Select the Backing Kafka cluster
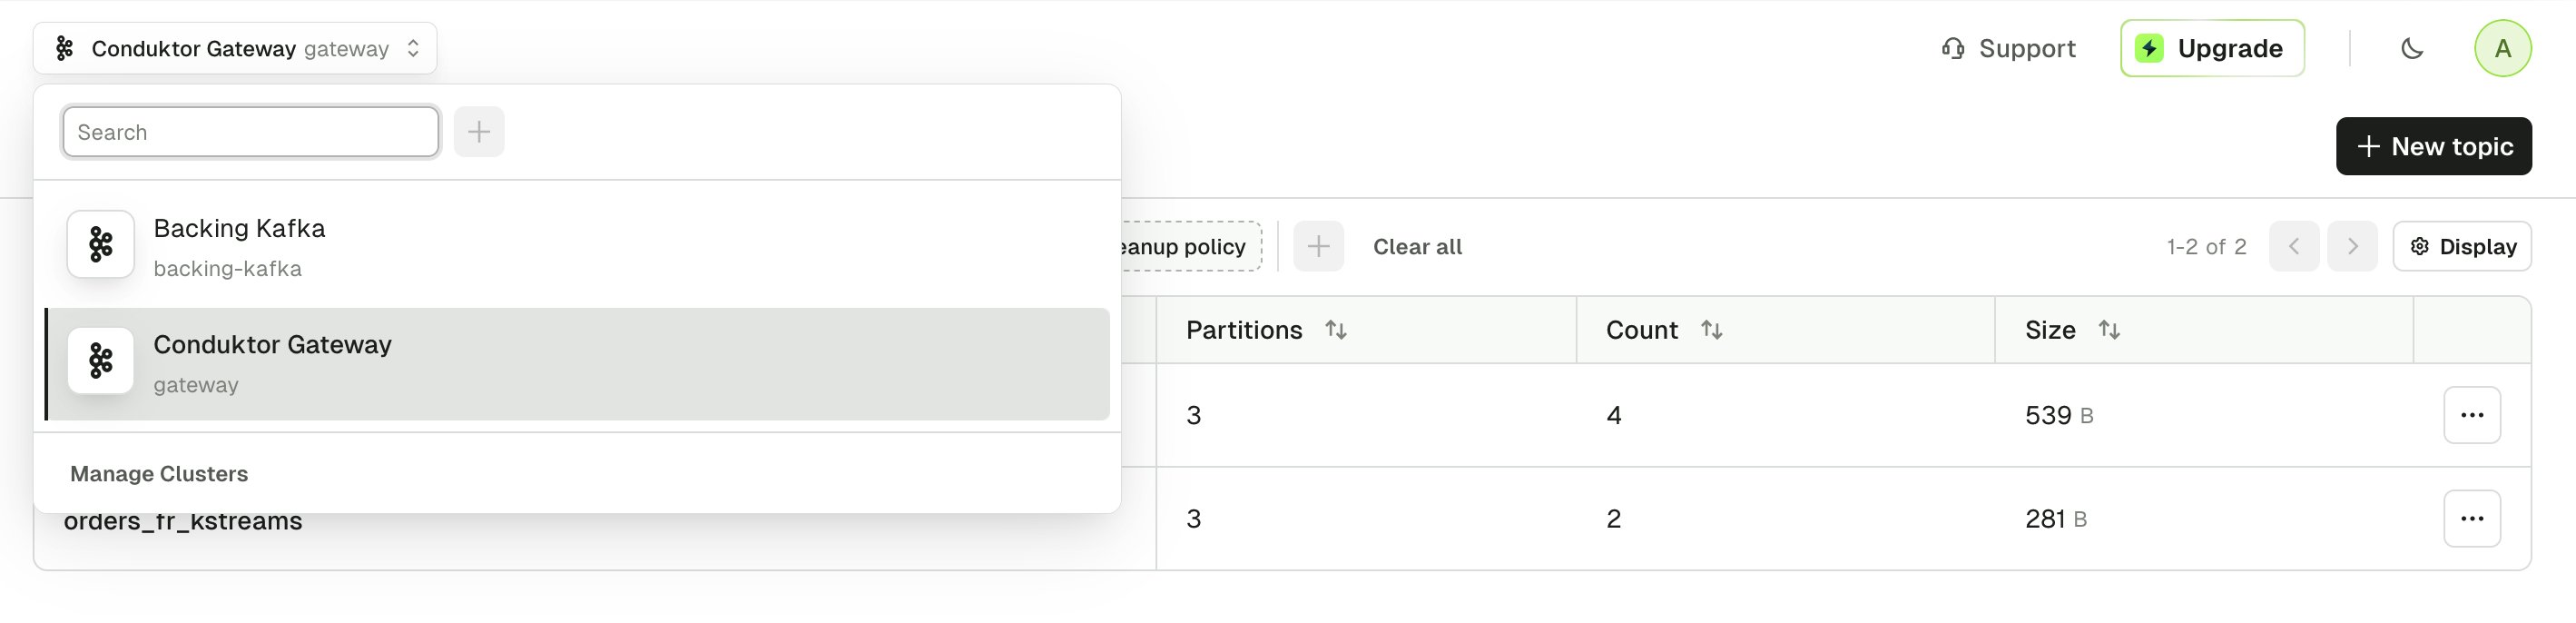 [577, 246]
